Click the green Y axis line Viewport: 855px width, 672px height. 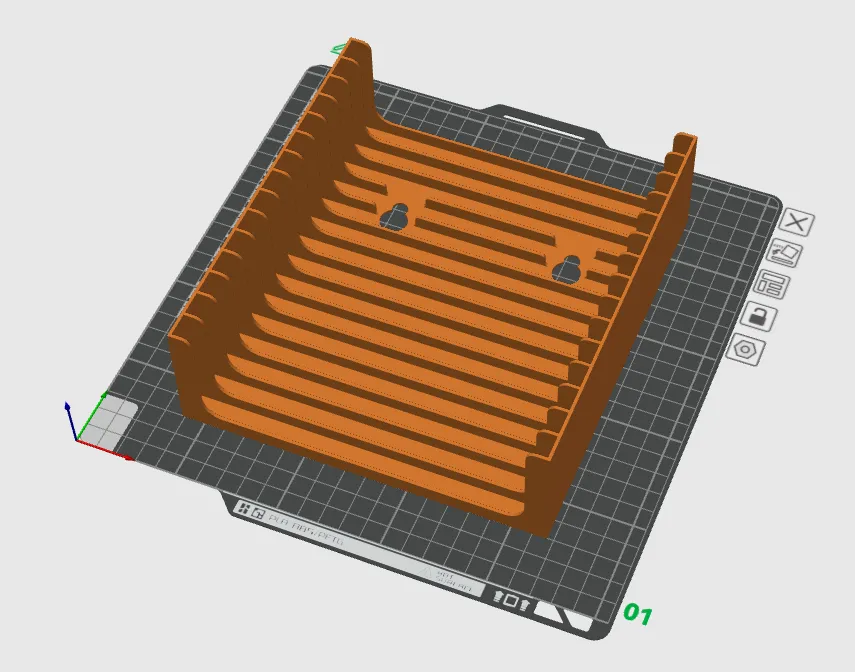click(x=93, y=415)
